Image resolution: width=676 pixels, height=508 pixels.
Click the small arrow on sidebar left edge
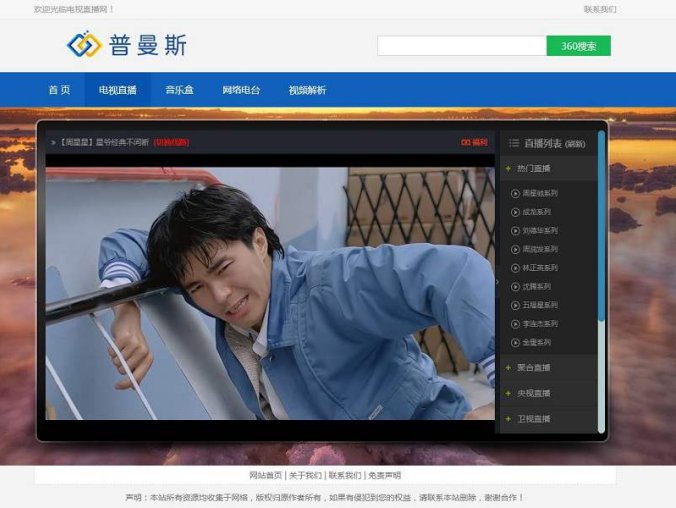click(498, 282)
